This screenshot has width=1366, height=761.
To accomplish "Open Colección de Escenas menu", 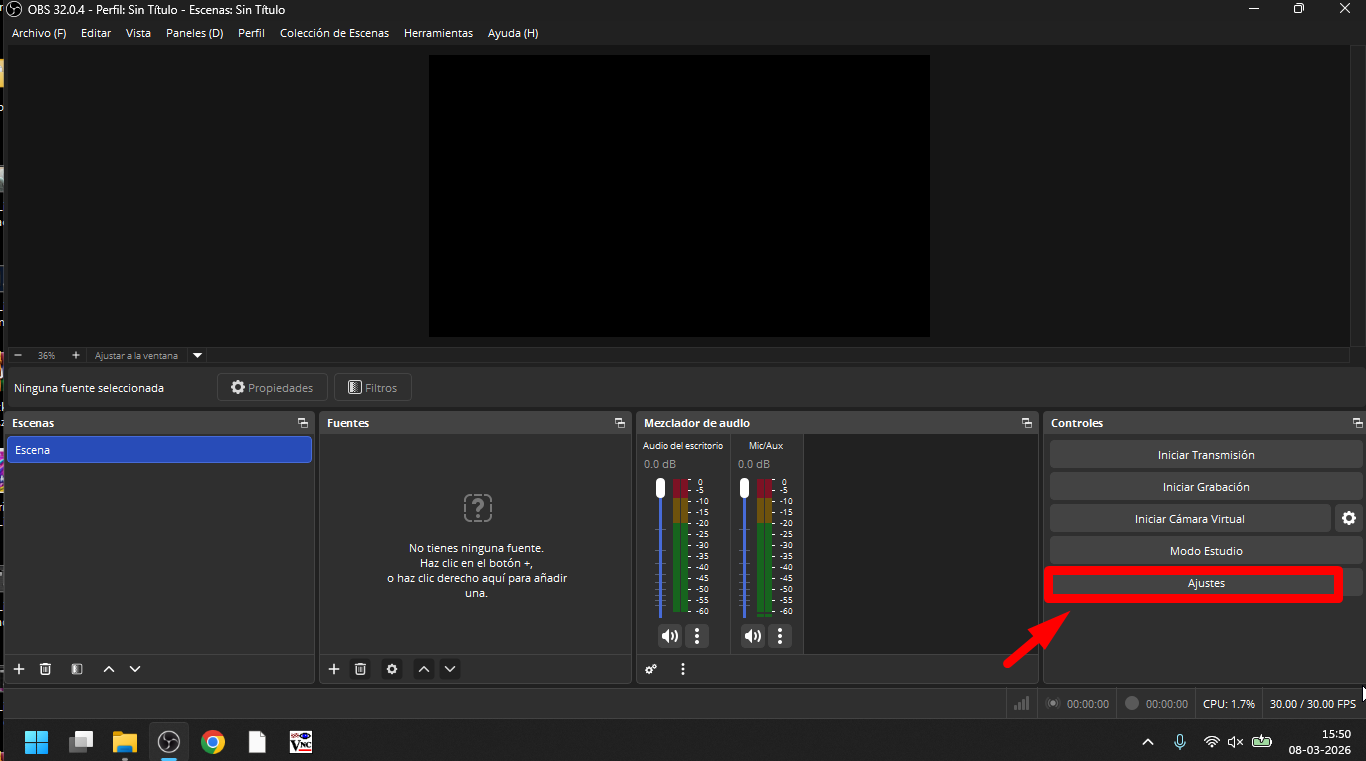I will (334, 33).
